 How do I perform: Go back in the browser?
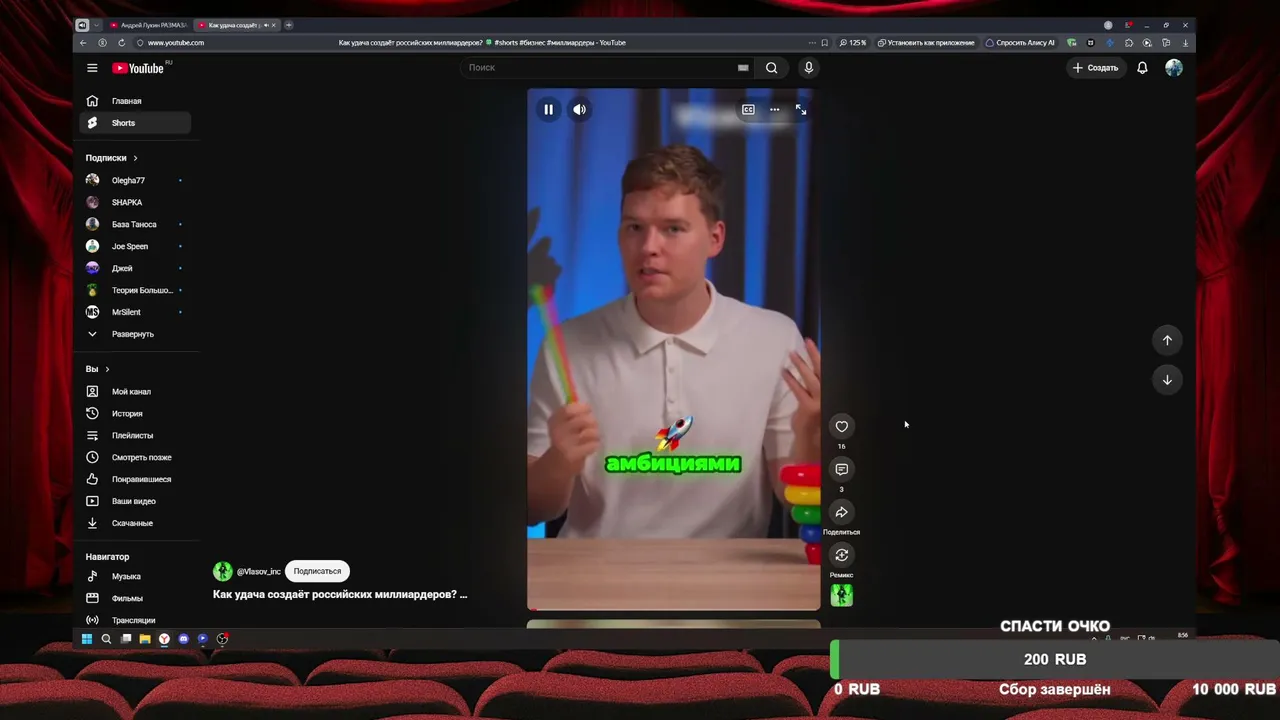click(x=83, y=43)
